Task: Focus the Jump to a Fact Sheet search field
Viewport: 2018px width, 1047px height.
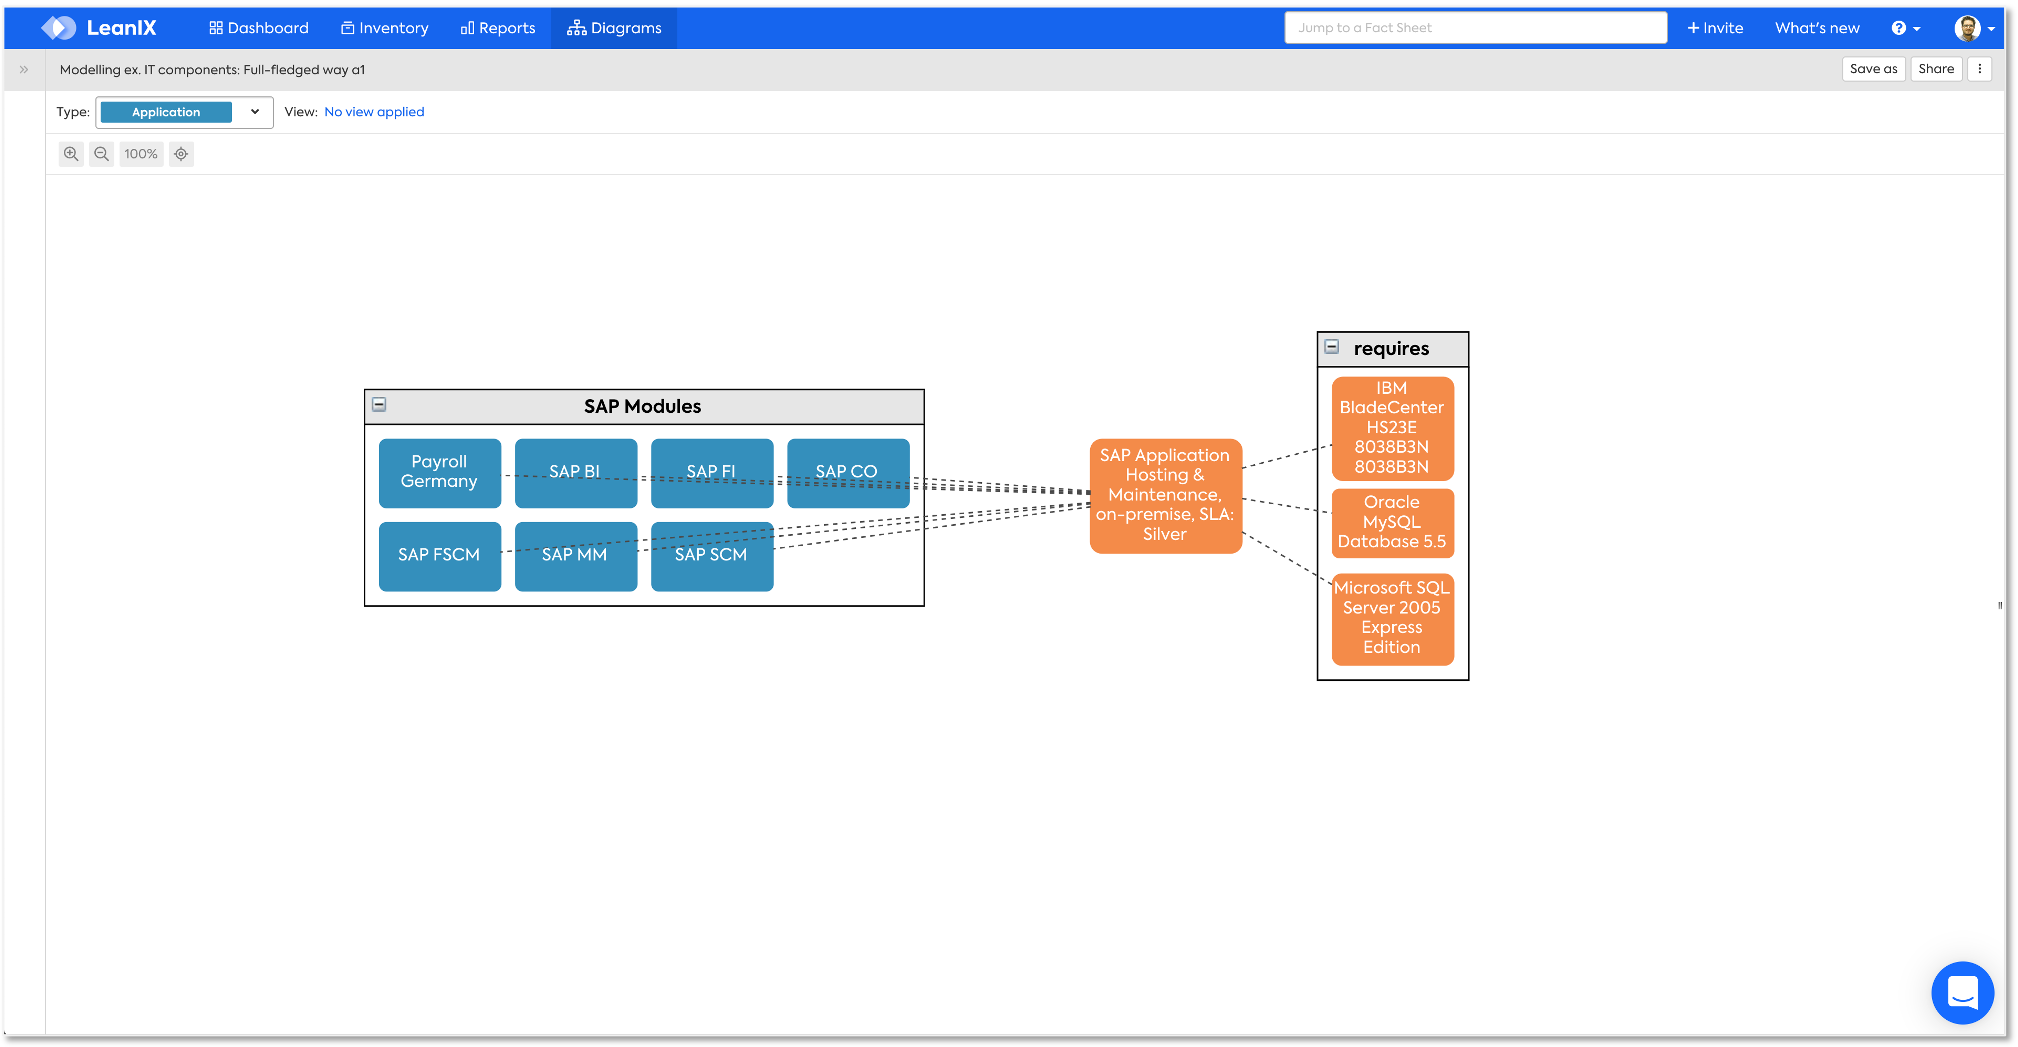Action: click(1475, 28)
